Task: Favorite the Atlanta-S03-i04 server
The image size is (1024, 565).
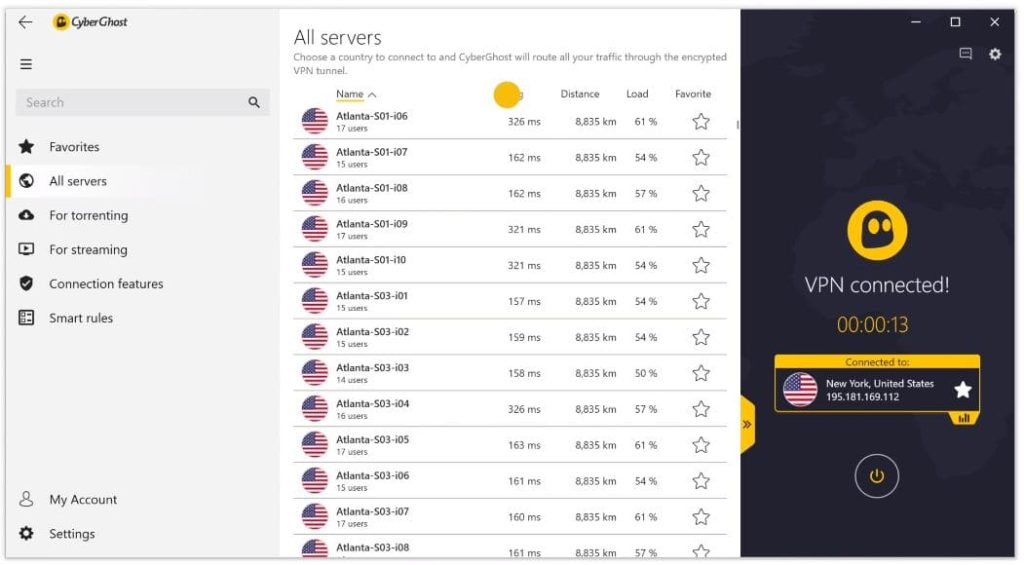Action: (x=701, y=409)
